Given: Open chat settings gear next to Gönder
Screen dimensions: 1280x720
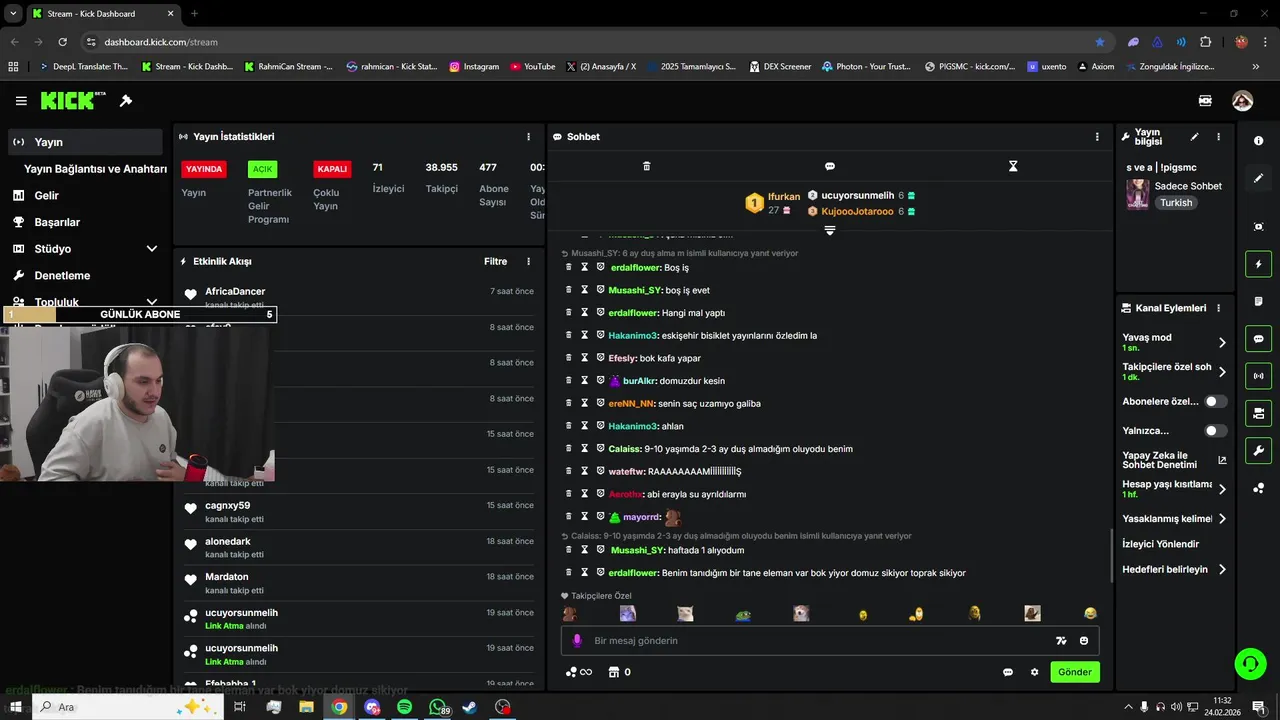Looking at the screenshot, I should tap(1035, 672).
